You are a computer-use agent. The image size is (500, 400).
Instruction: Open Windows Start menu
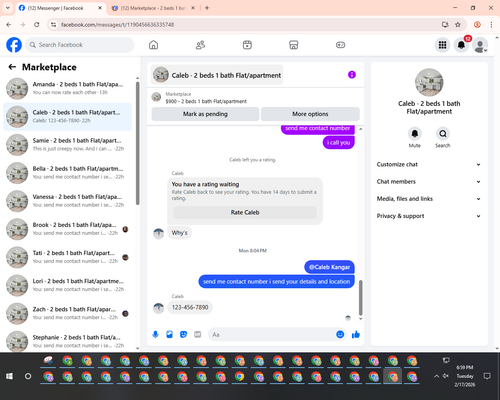9,376
